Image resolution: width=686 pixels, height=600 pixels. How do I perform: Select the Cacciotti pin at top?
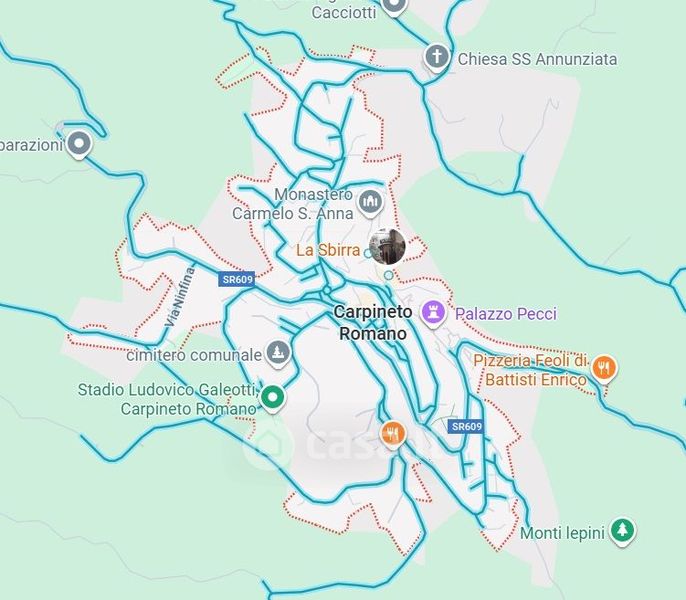394,4
